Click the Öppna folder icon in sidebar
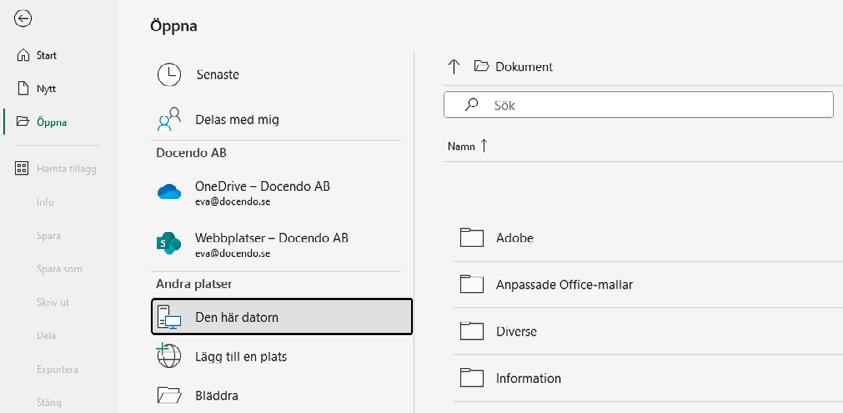Image resolution: width=843 pixels, height=413 pixels. tap(23, 122)
